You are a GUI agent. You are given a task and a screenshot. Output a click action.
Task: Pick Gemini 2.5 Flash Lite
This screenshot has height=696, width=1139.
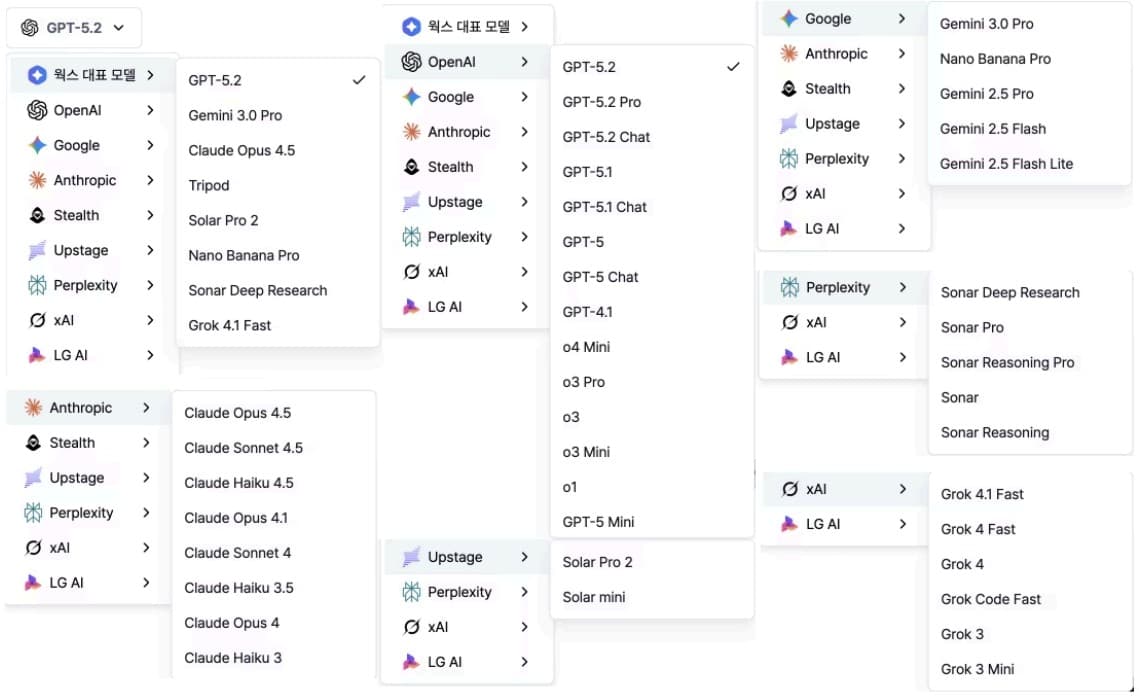pyautogui.click(x=1006, y=164)
